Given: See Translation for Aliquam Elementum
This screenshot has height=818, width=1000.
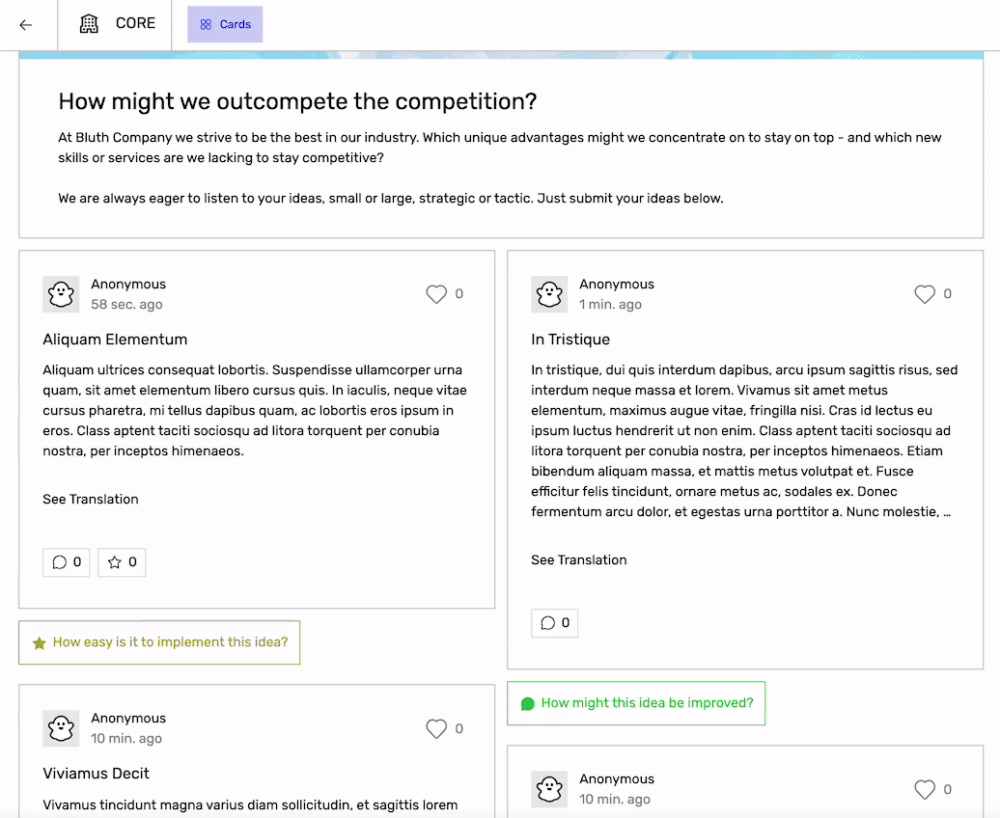Looking at the screenshot, I should [90, 499].
